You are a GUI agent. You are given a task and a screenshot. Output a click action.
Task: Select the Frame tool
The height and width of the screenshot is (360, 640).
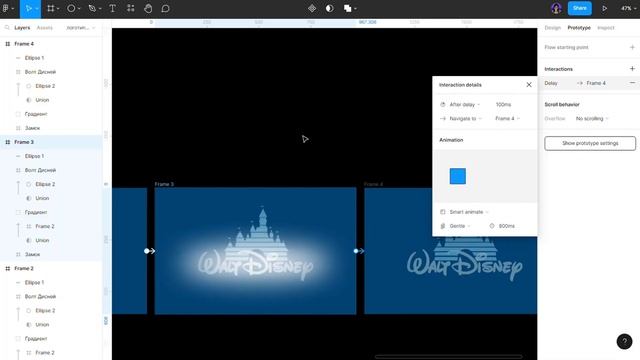coord(51,9)
